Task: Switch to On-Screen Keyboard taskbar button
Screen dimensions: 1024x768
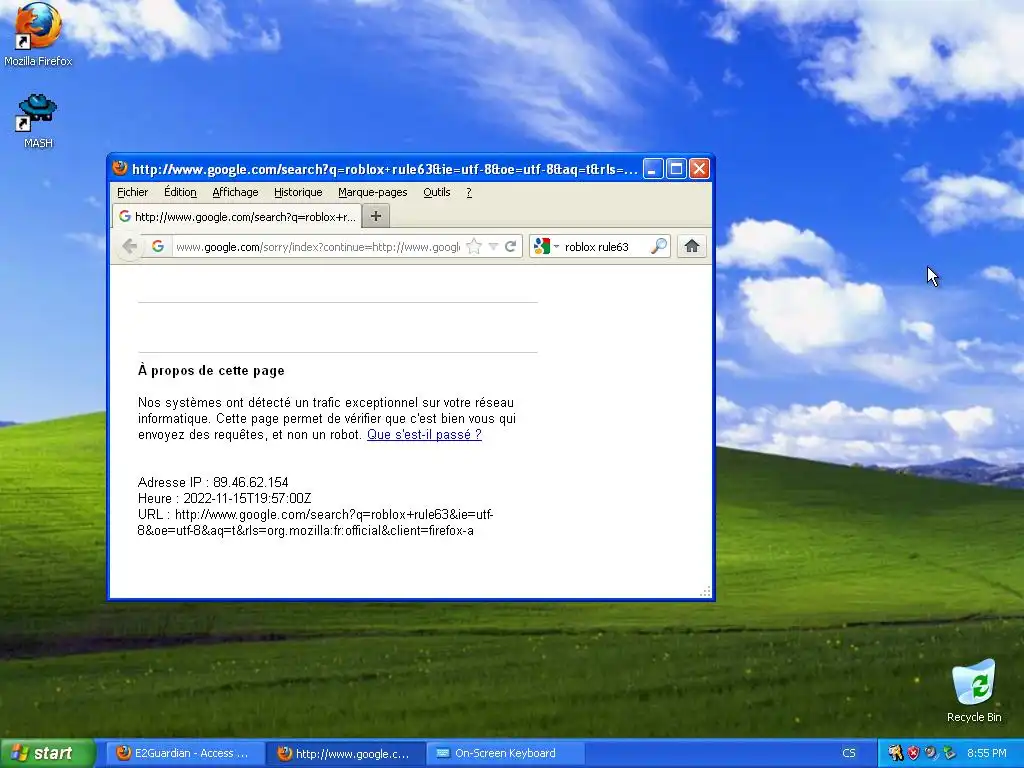Action: 505,753
